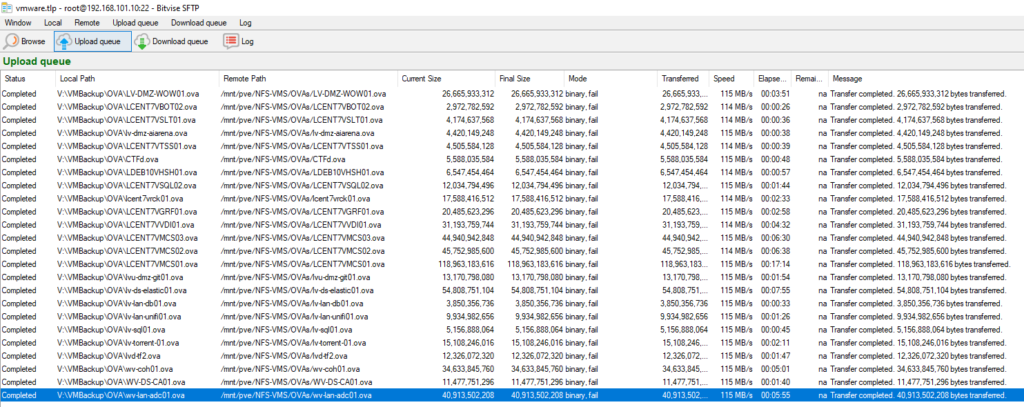Click the Message column header
This screenshot has height=407, width=1024.
pos(925,78)
